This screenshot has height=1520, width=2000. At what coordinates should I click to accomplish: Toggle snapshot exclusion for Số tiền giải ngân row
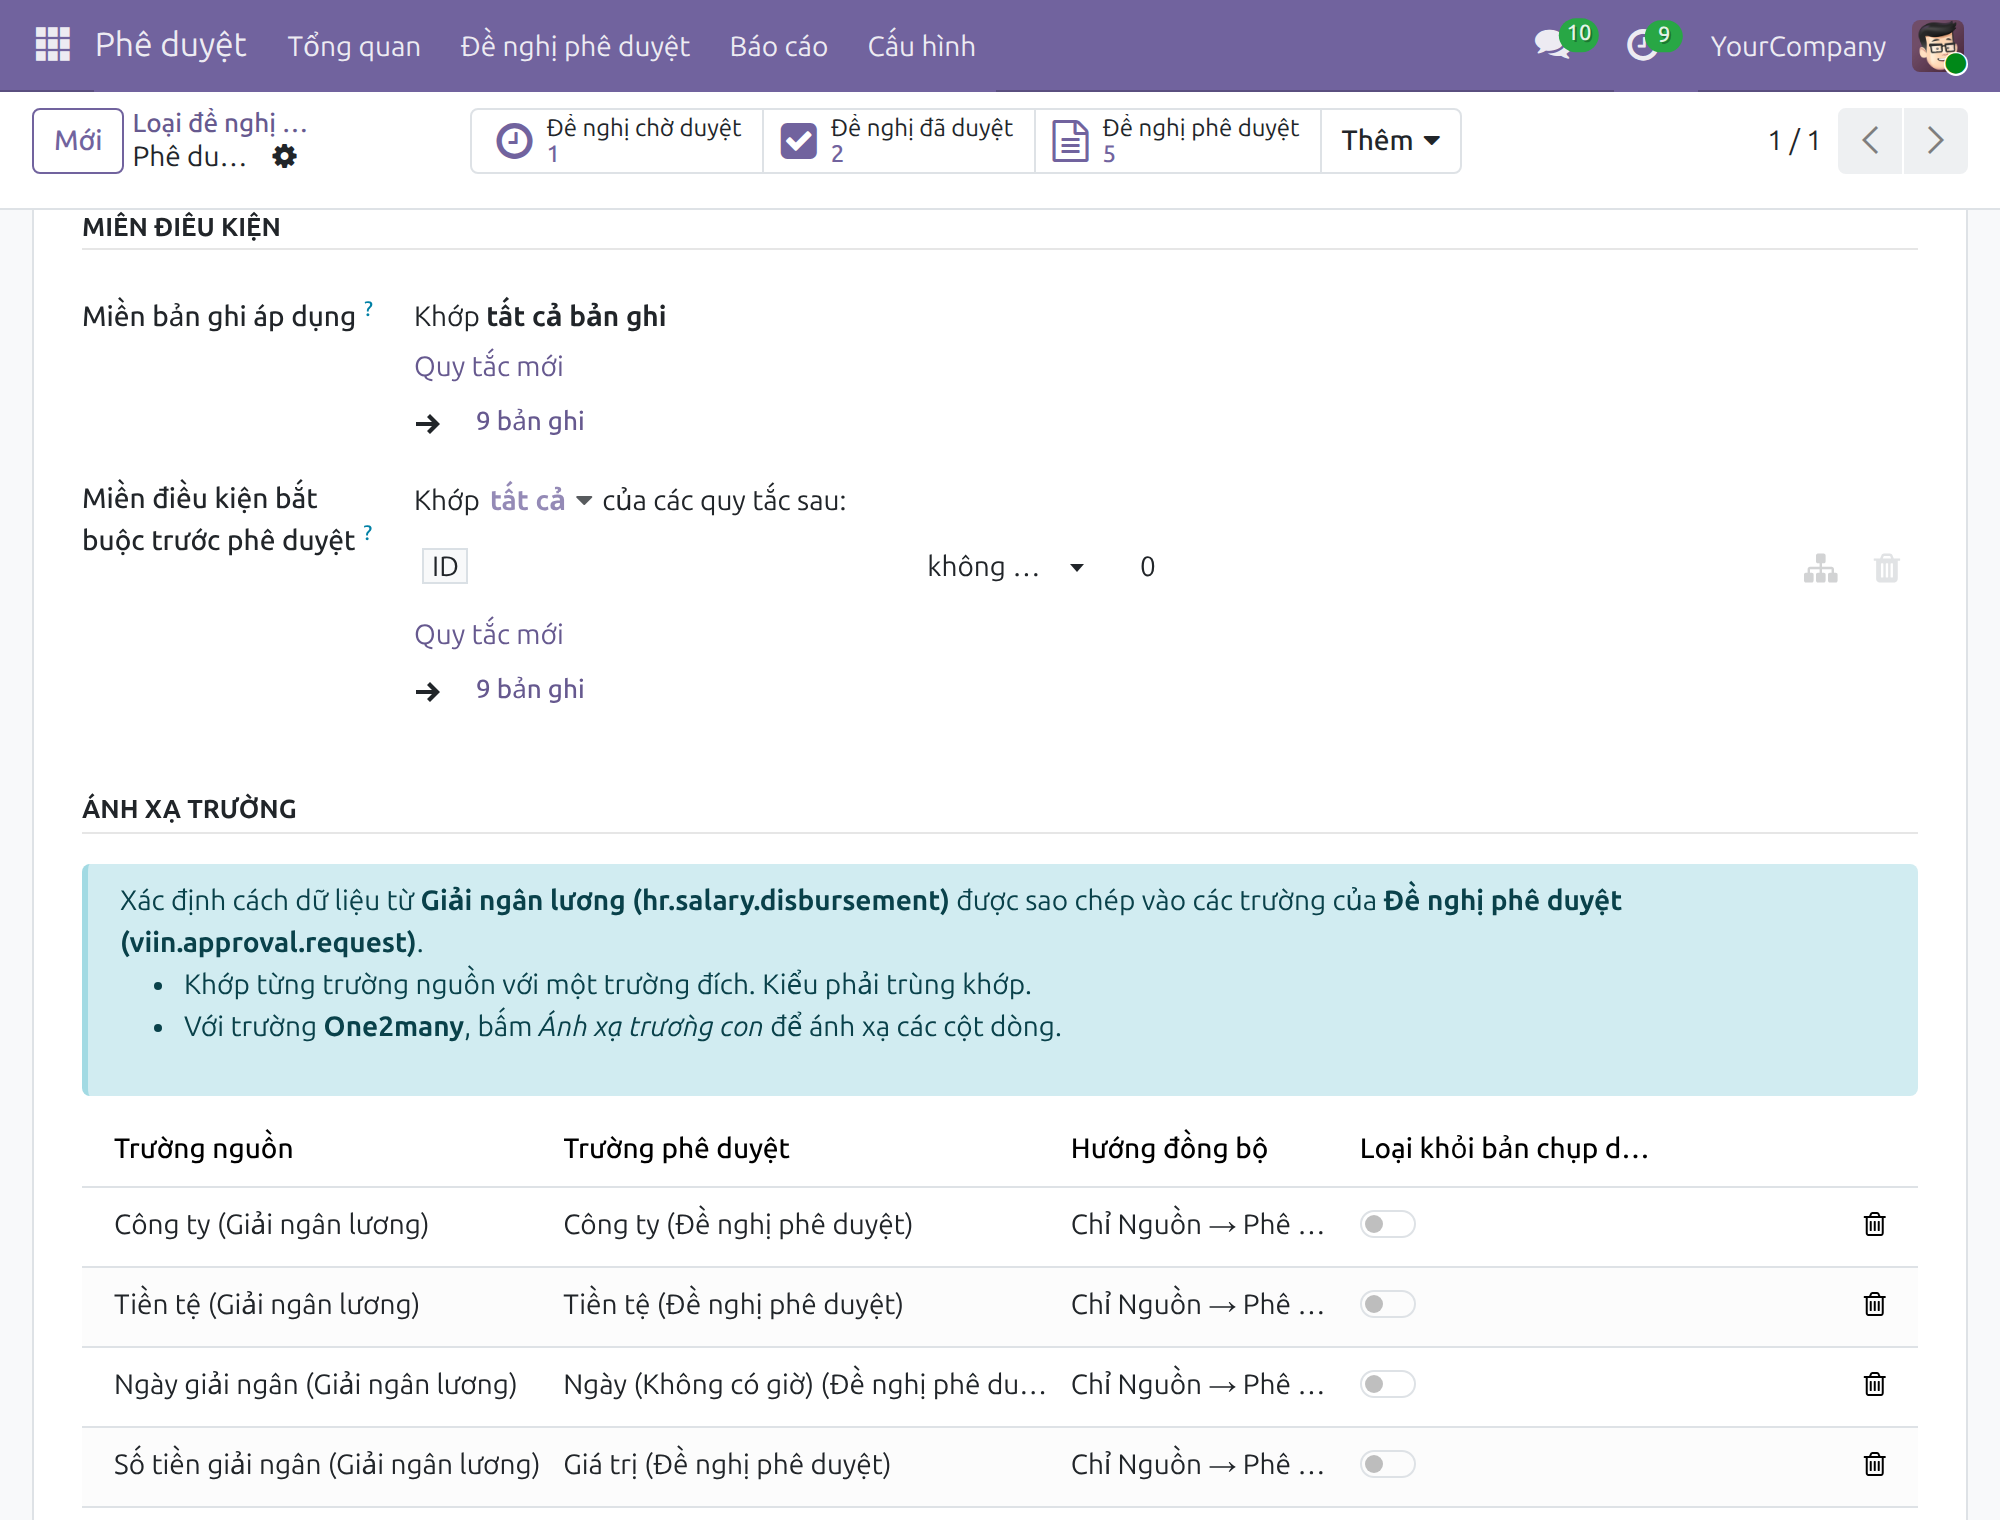tap(1387, 1464)
